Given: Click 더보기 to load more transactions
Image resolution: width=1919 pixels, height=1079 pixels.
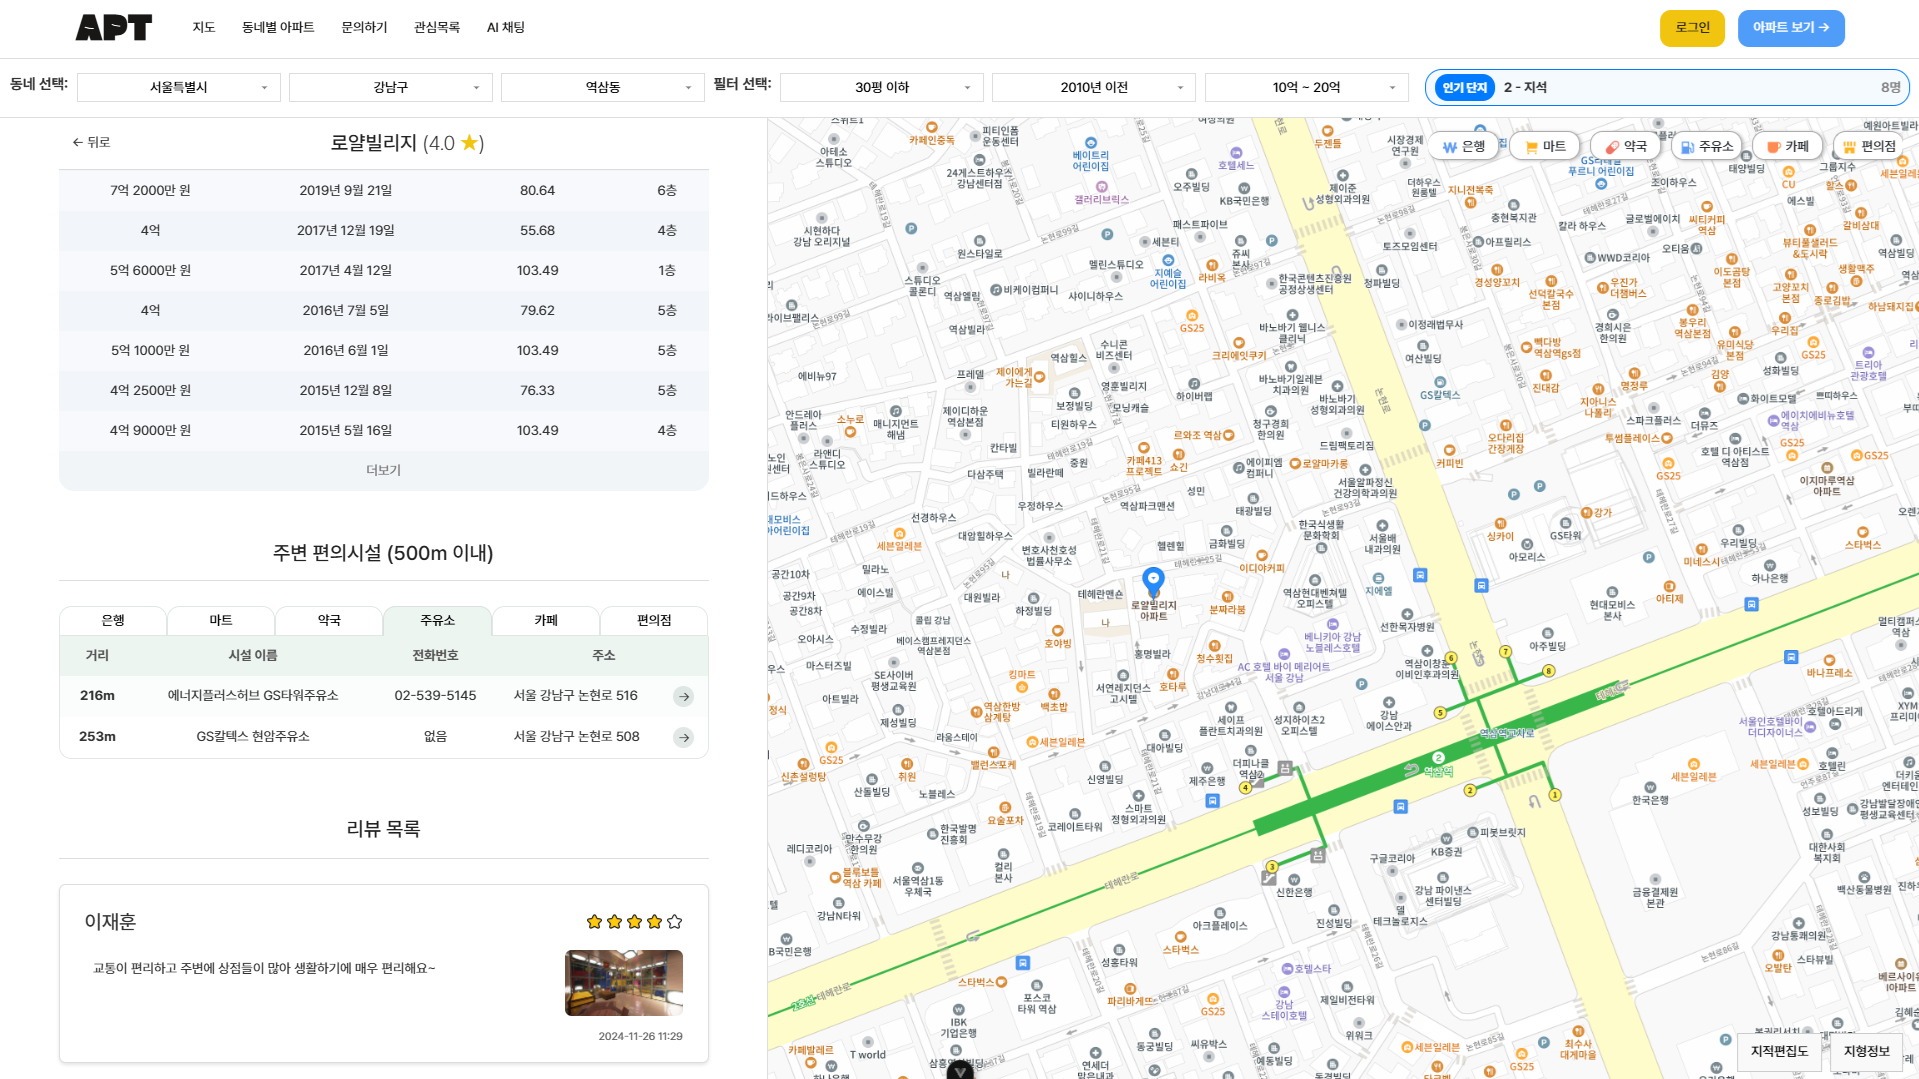Looking at the screenshot, I should click(383, 470).
